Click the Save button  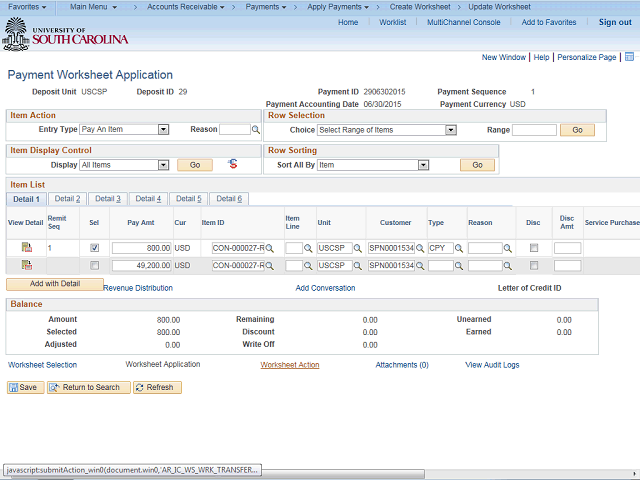(25, 387)
